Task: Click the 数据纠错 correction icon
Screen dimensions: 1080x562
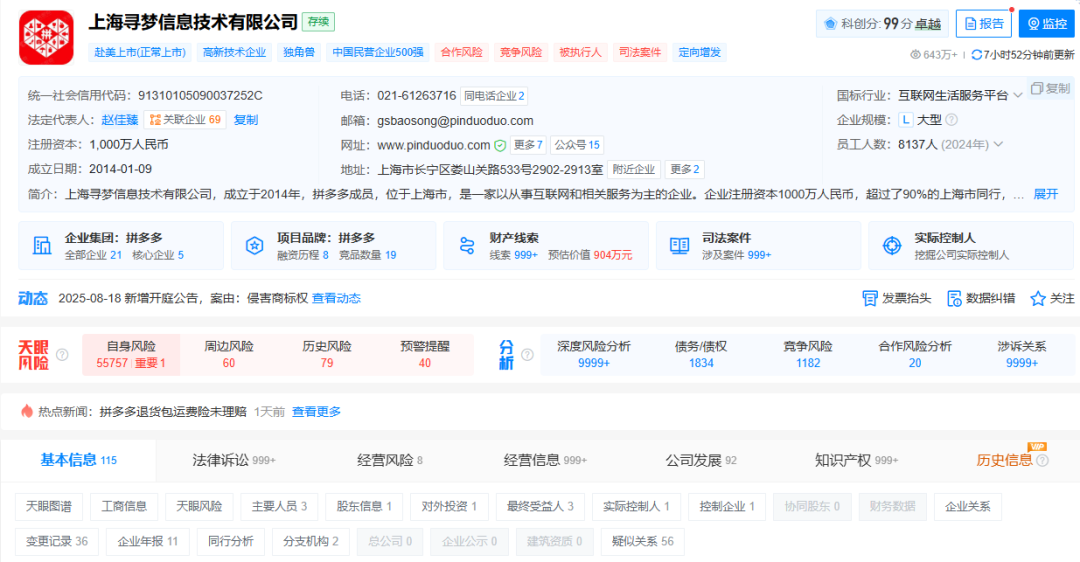Action: 954,298
